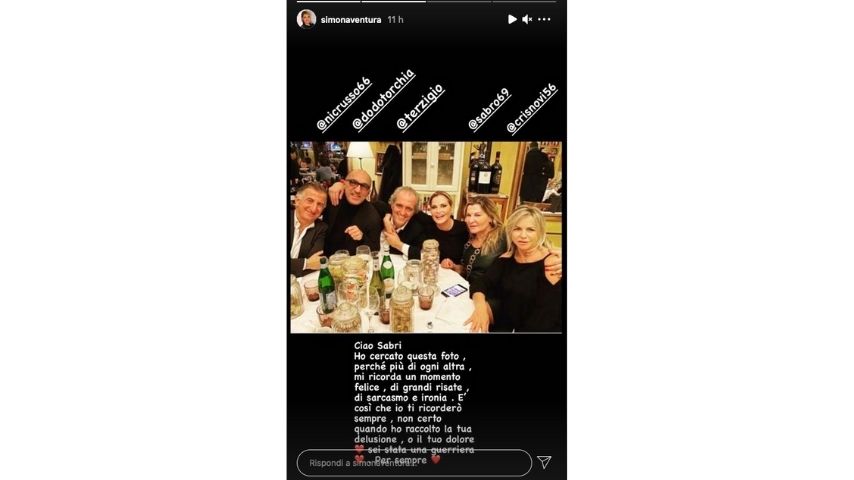Click the group dinner photo
This screenshot has width=854, height=480.
click(426, 237)
